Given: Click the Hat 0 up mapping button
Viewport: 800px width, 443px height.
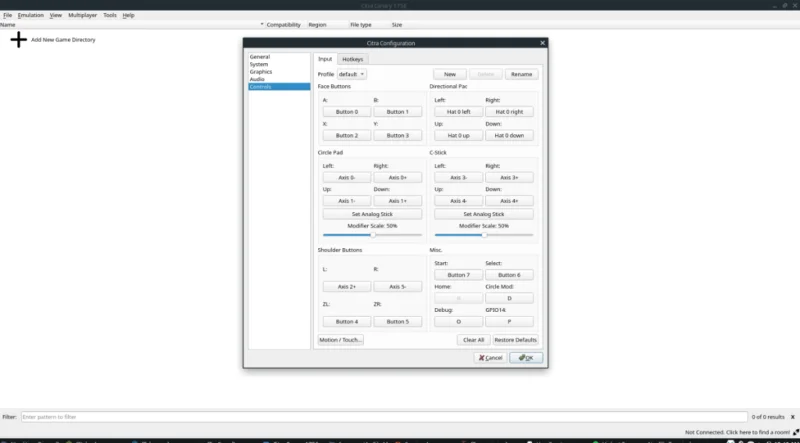Looking at the screenshot, I should point(459,136).
